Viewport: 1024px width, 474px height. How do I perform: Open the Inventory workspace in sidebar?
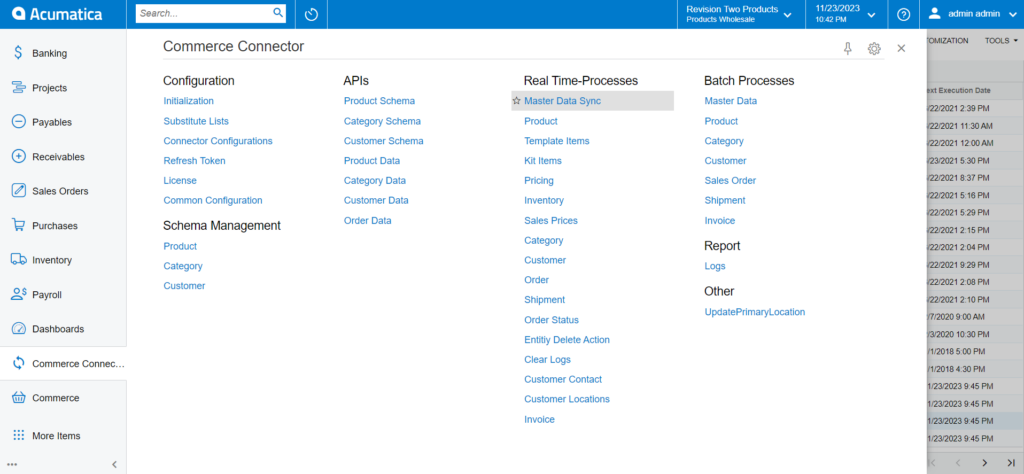click(52, 260)
